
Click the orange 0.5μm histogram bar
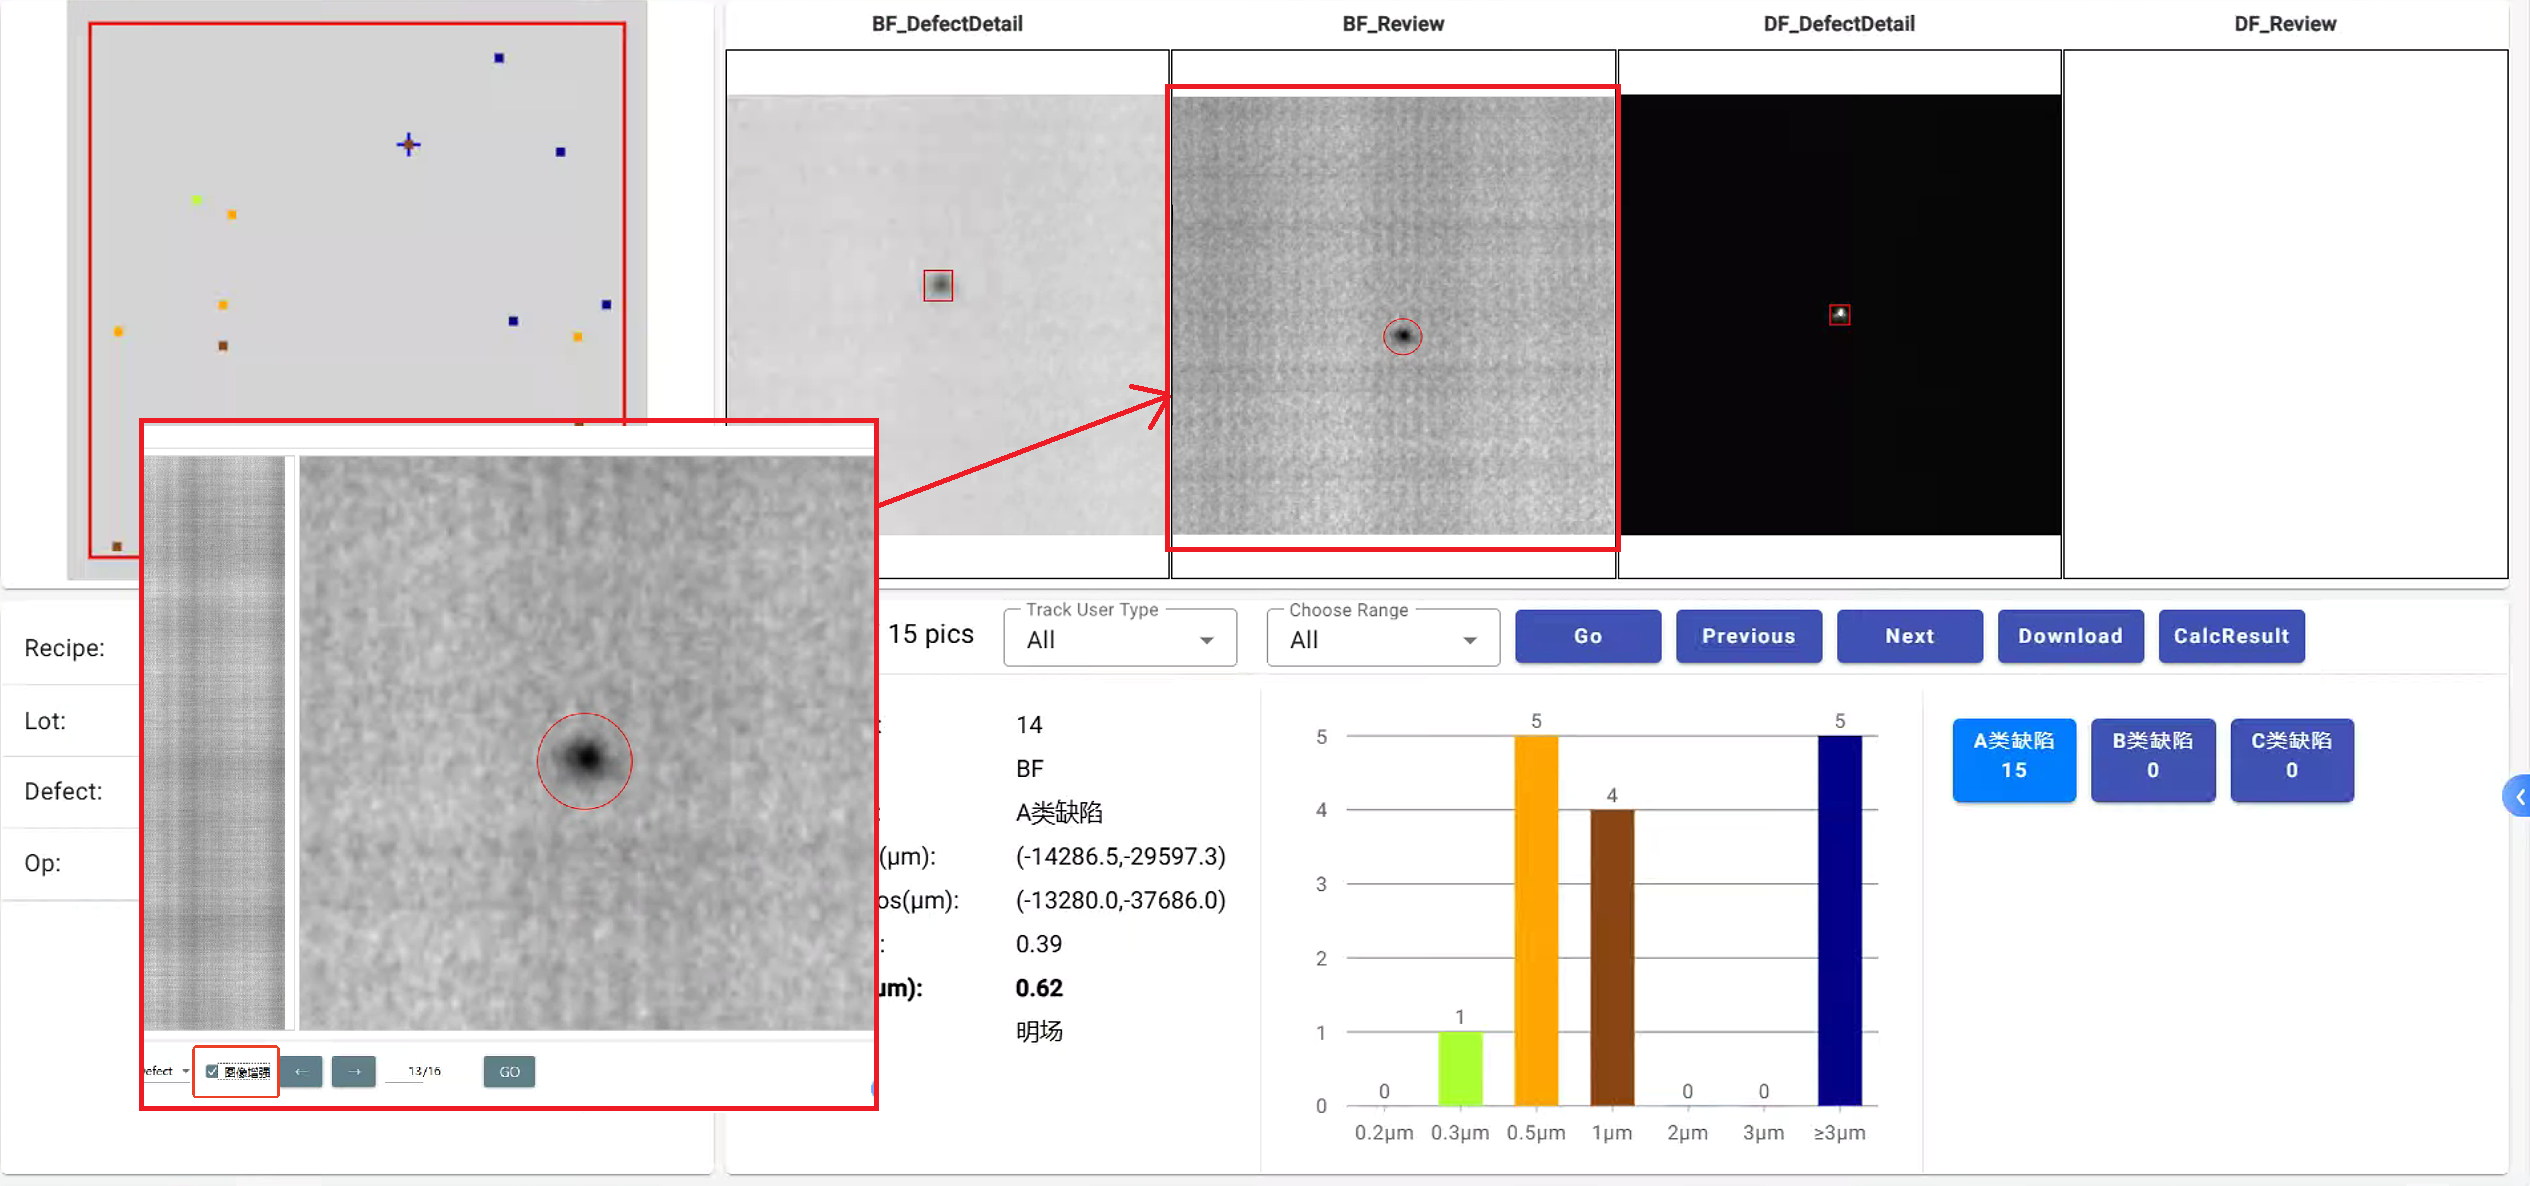pos(1535,920)
